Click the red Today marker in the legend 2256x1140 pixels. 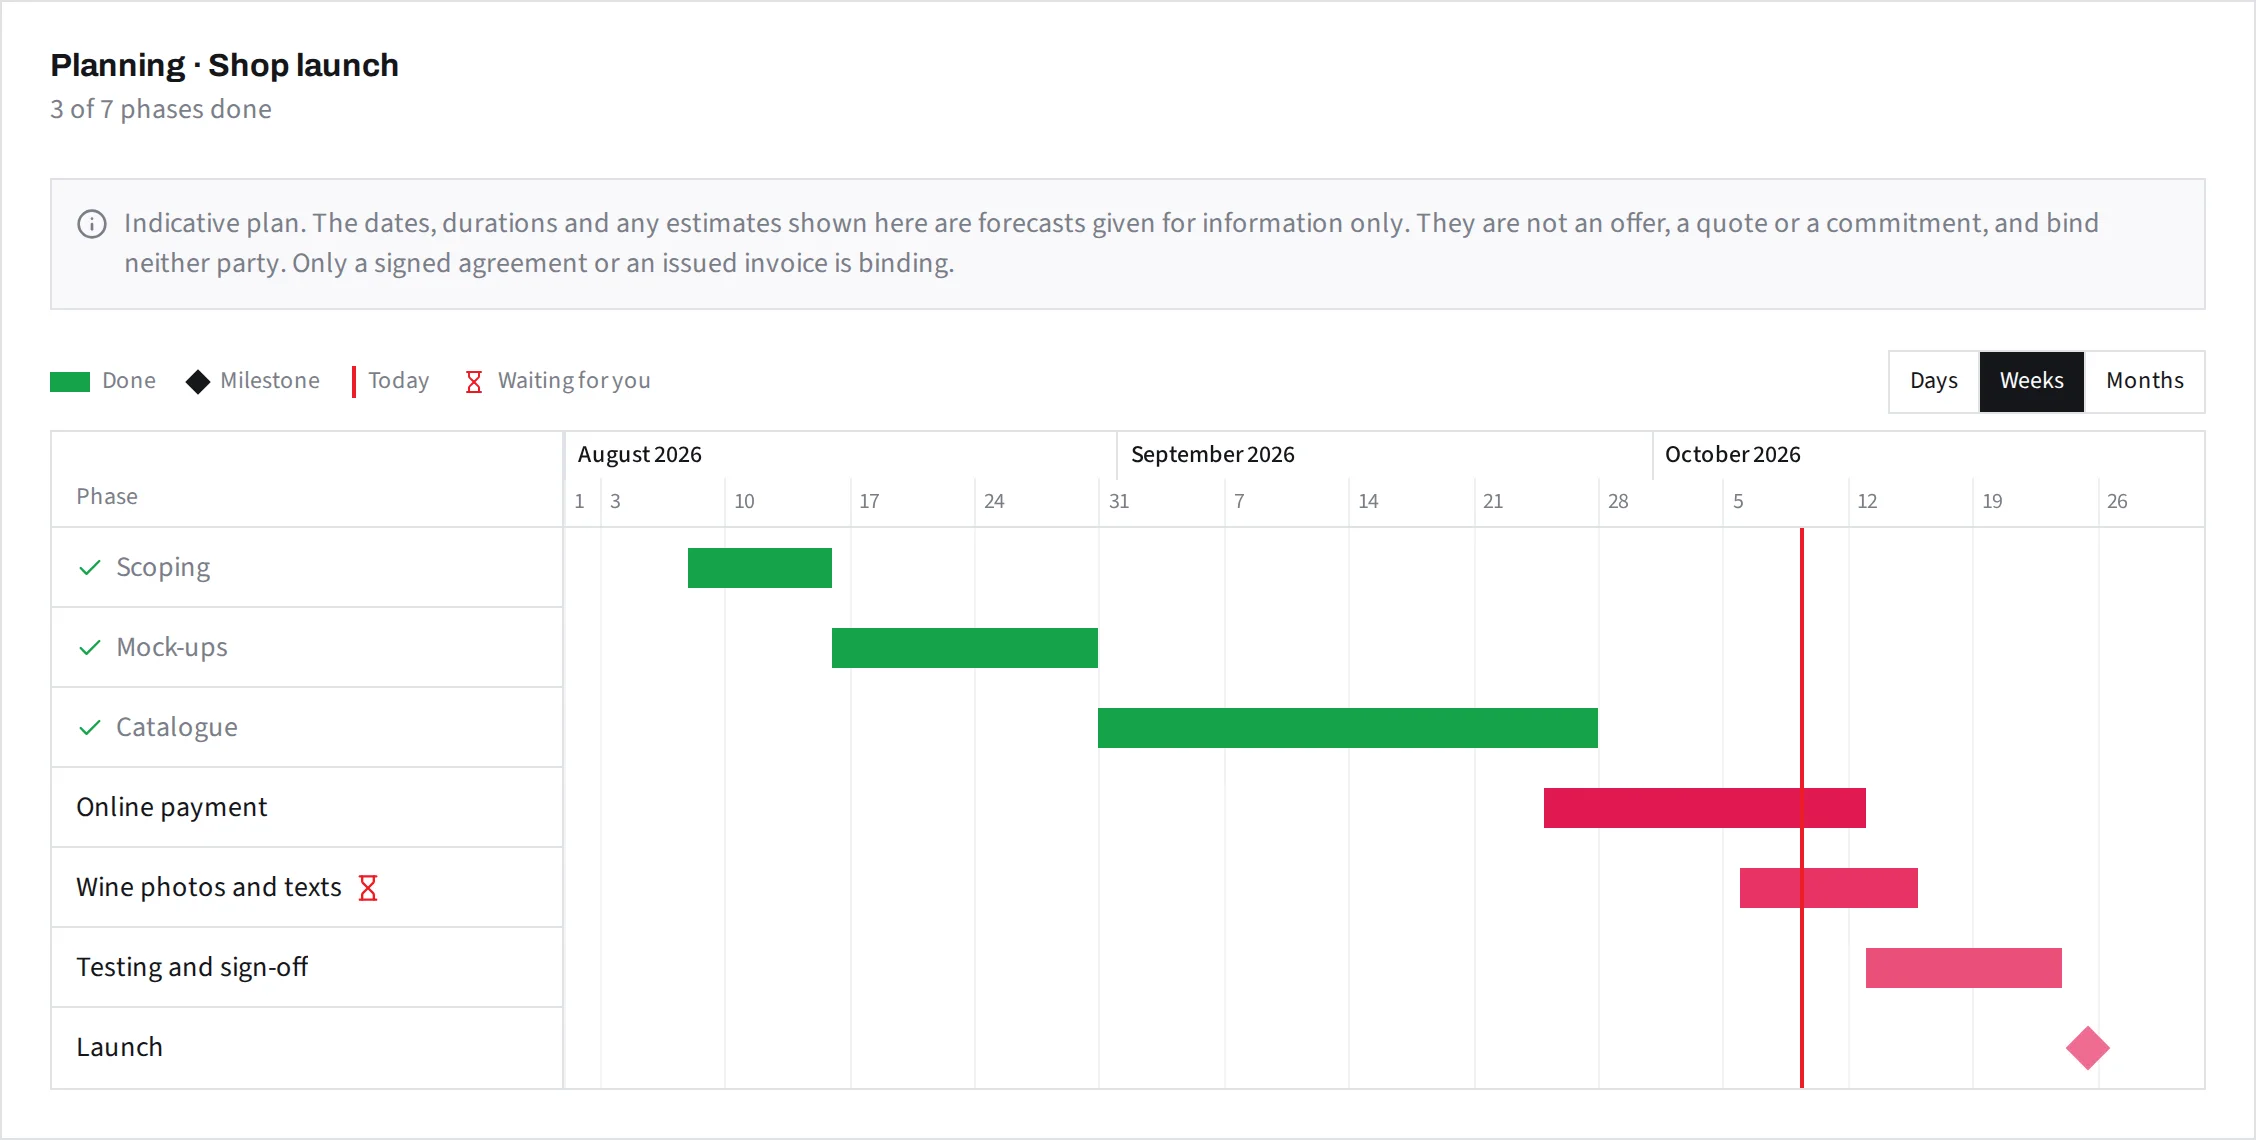[354, 382]
